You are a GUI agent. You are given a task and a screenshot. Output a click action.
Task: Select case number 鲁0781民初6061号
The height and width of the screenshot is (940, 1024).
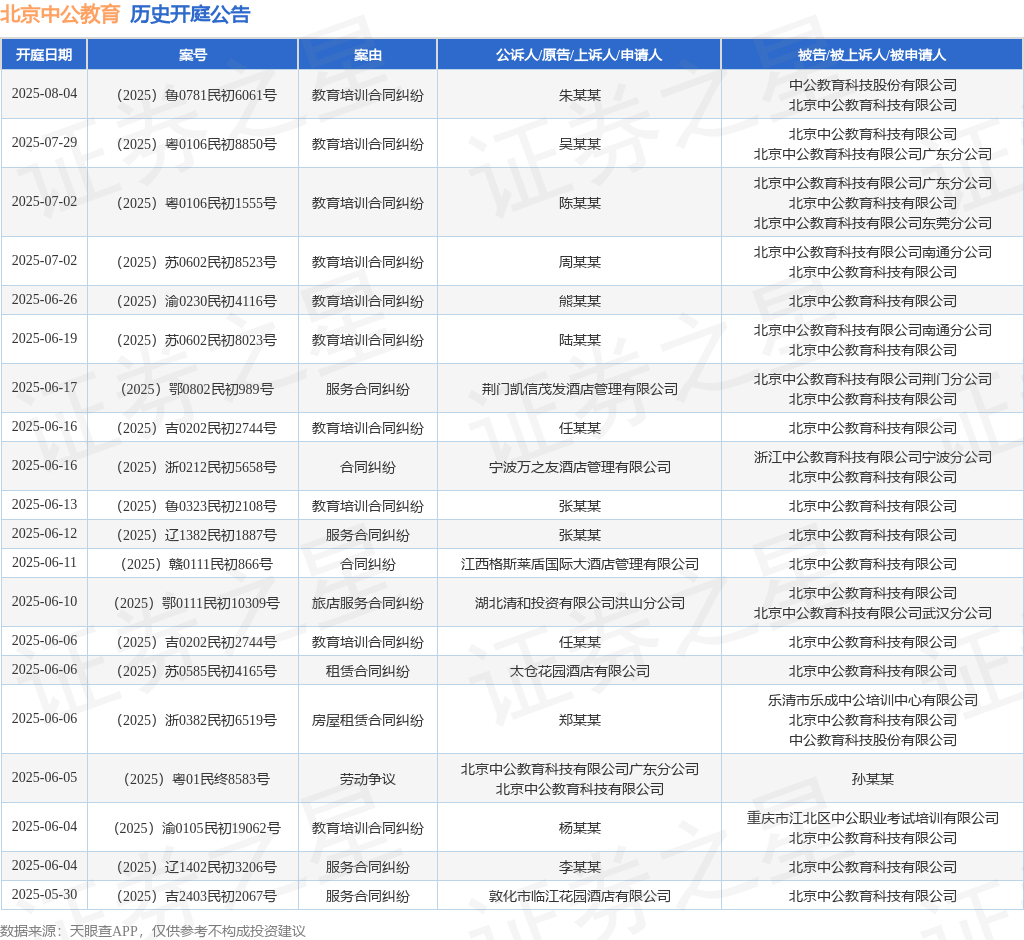coord(197,95)
